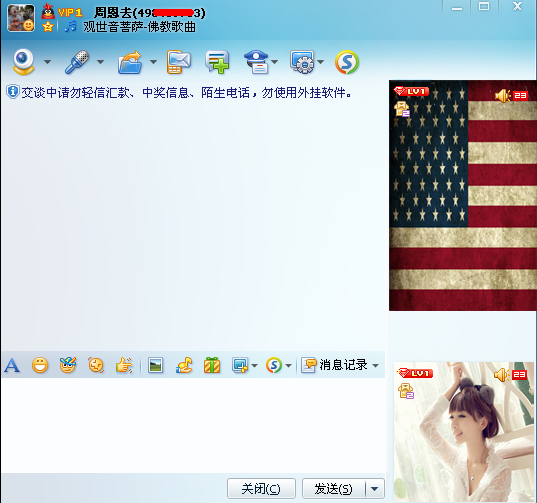This screenshot has height=503, width=537.
Task: Click inside the message input text box
Action: point(193,425)
